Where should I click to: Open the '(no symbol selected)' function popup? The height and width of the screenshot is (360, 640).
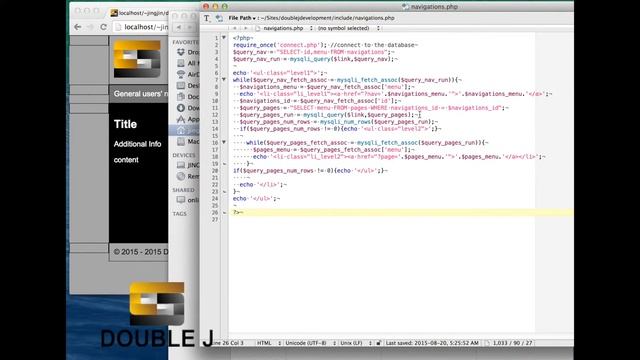(x=349, y=28)
